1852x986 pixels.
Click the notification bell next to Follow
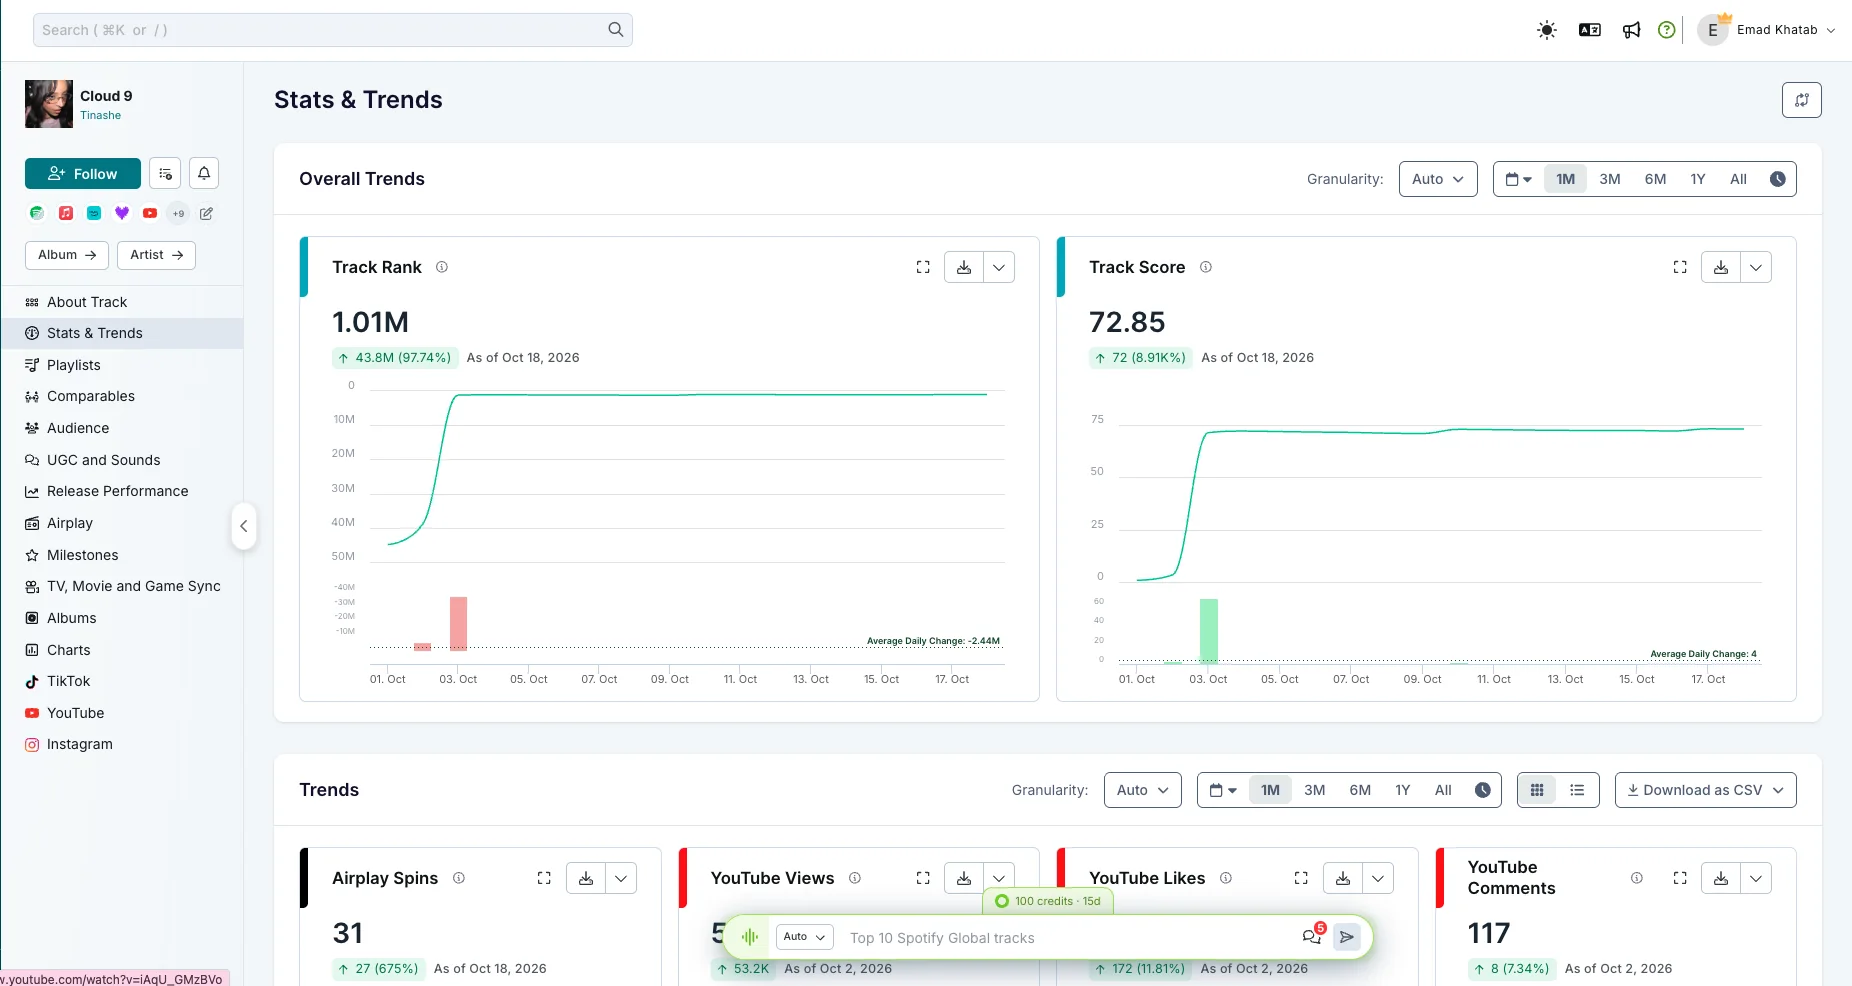(204, 173)
